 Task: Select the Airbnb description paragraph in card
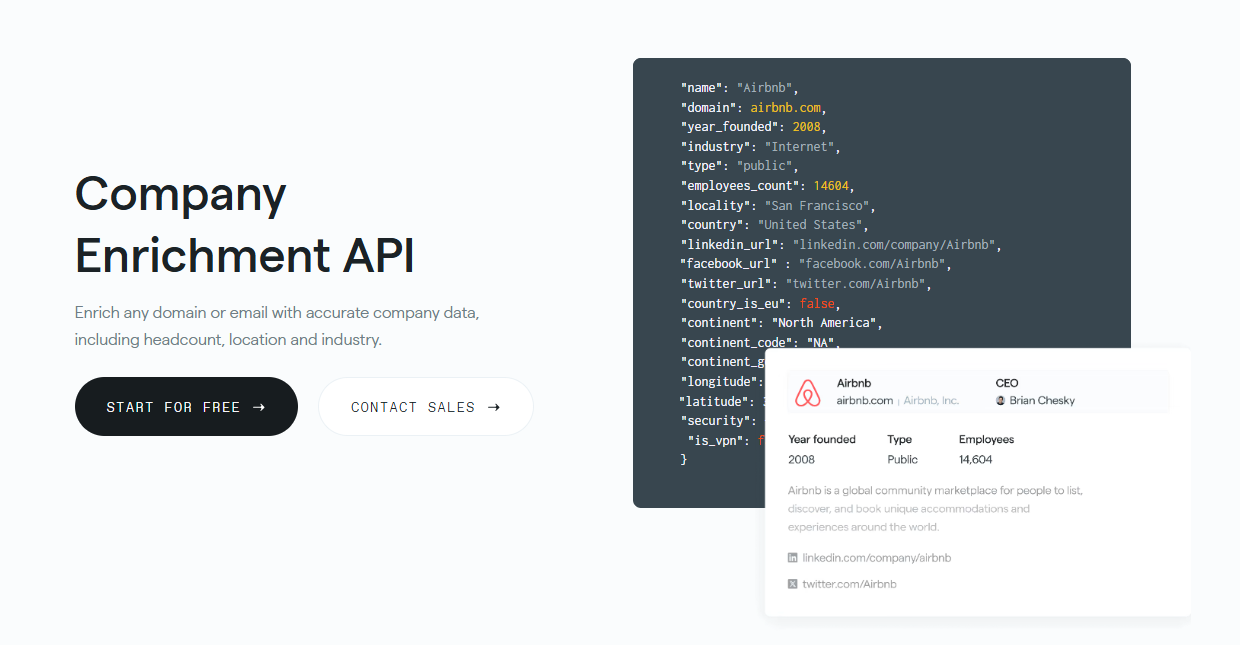click(x=935, y=509)
